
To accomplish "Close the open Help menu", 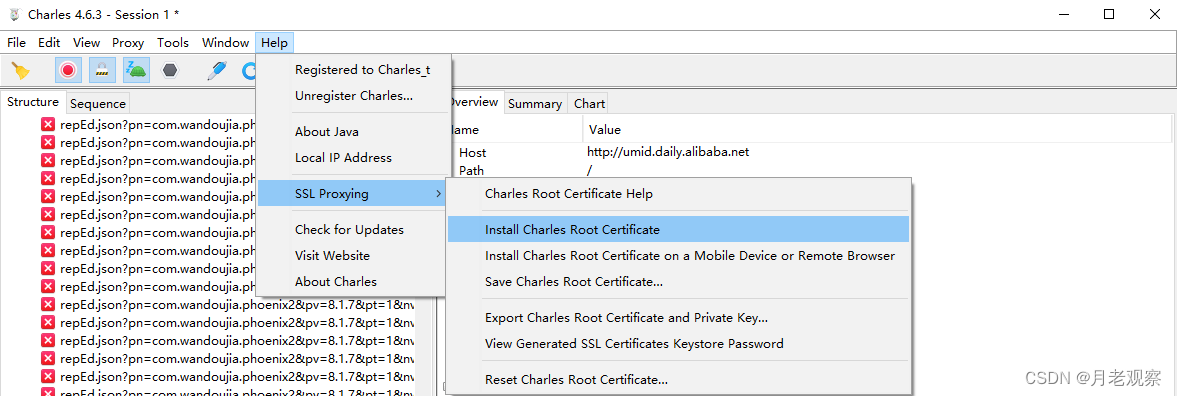I will pos(274,43).
